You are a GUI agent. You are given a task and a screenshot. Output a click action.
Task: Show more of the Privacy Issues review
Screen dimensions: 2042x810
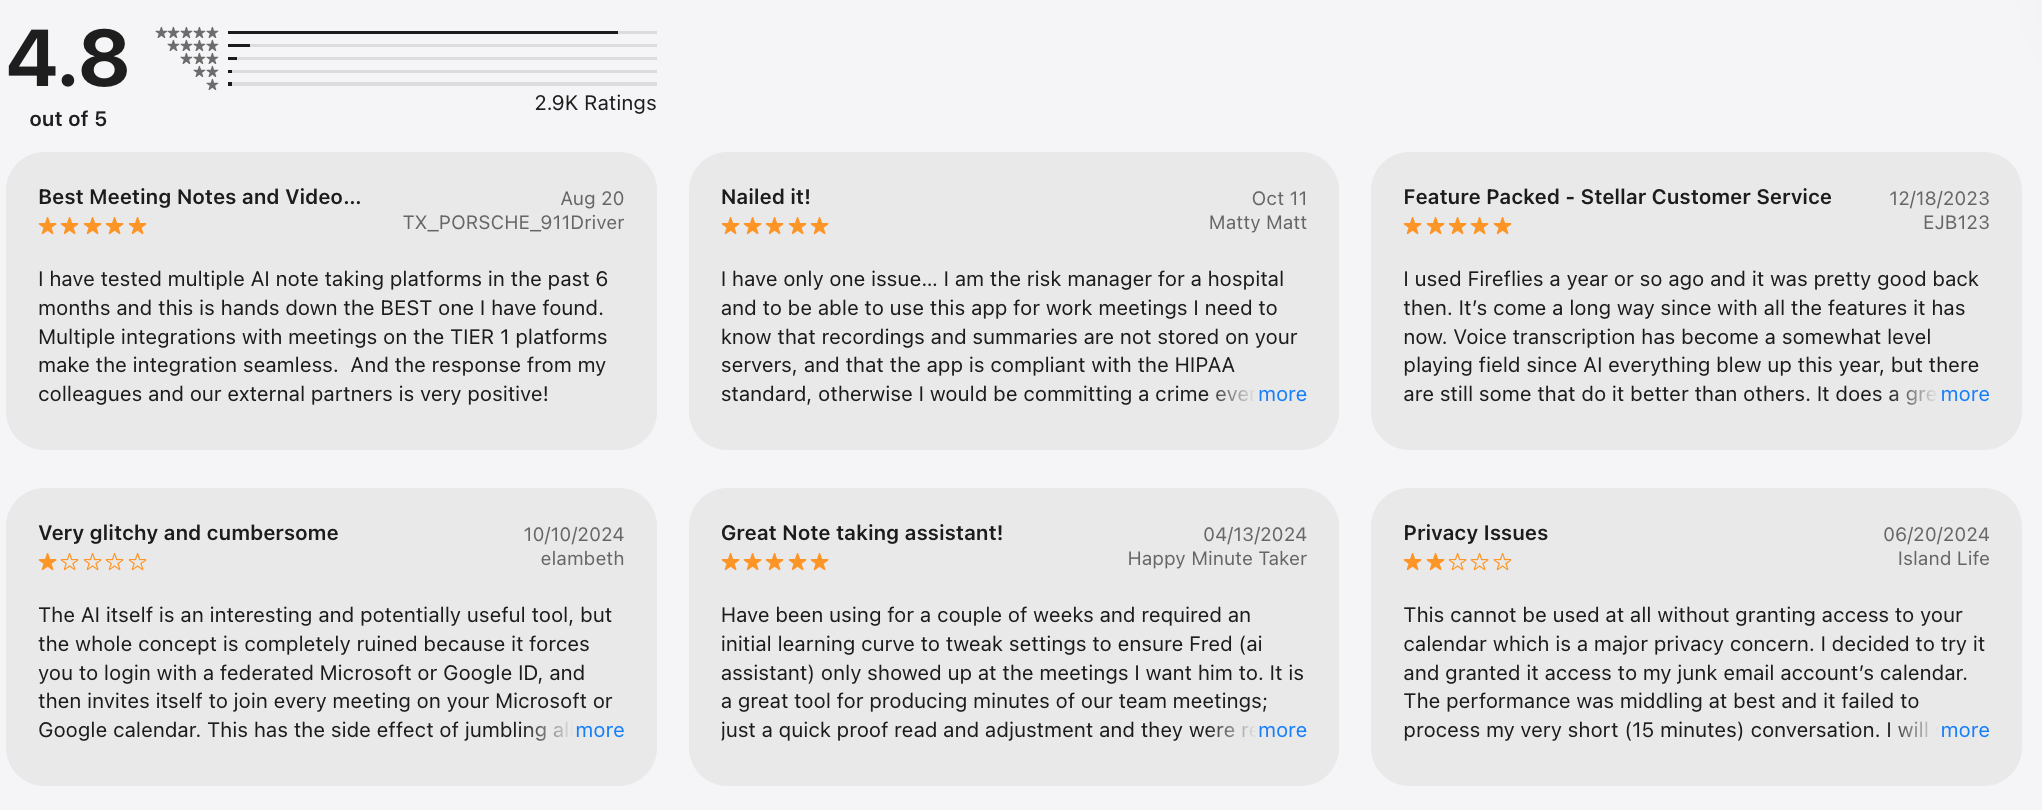click(1964, 730)
